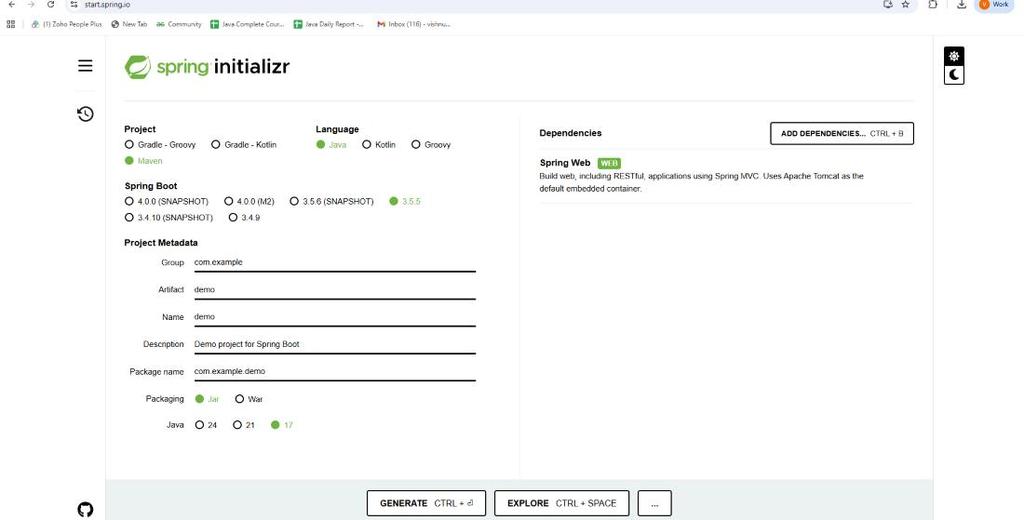Bookmark this page star icon
This screenshot has width=1024, height=520.
tap(905, 5)
